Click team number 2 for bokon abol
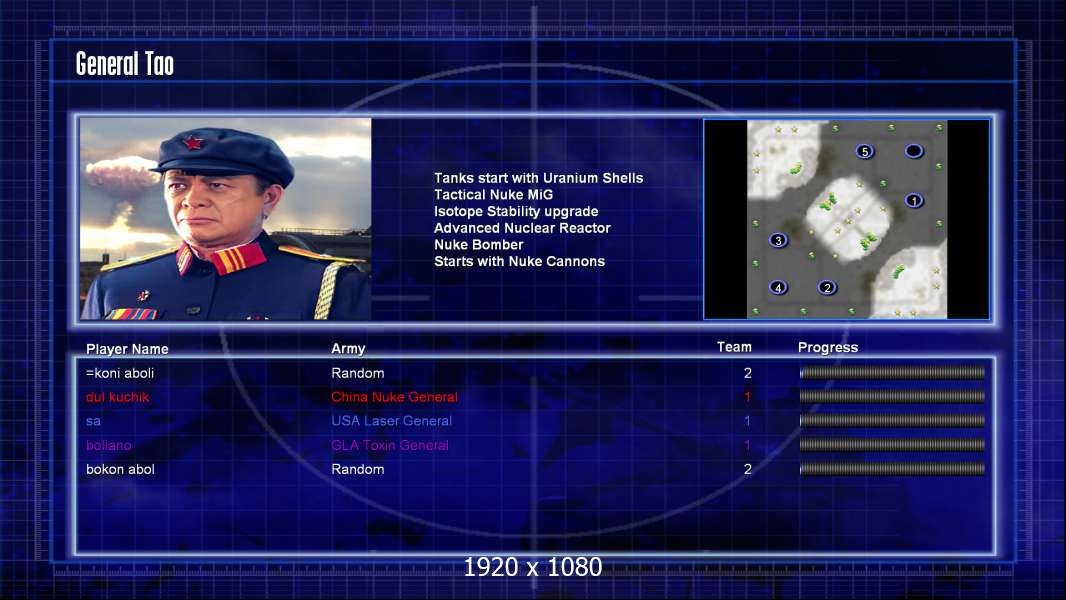Screen dimensions: 1066x600 (x=748, y=470)
